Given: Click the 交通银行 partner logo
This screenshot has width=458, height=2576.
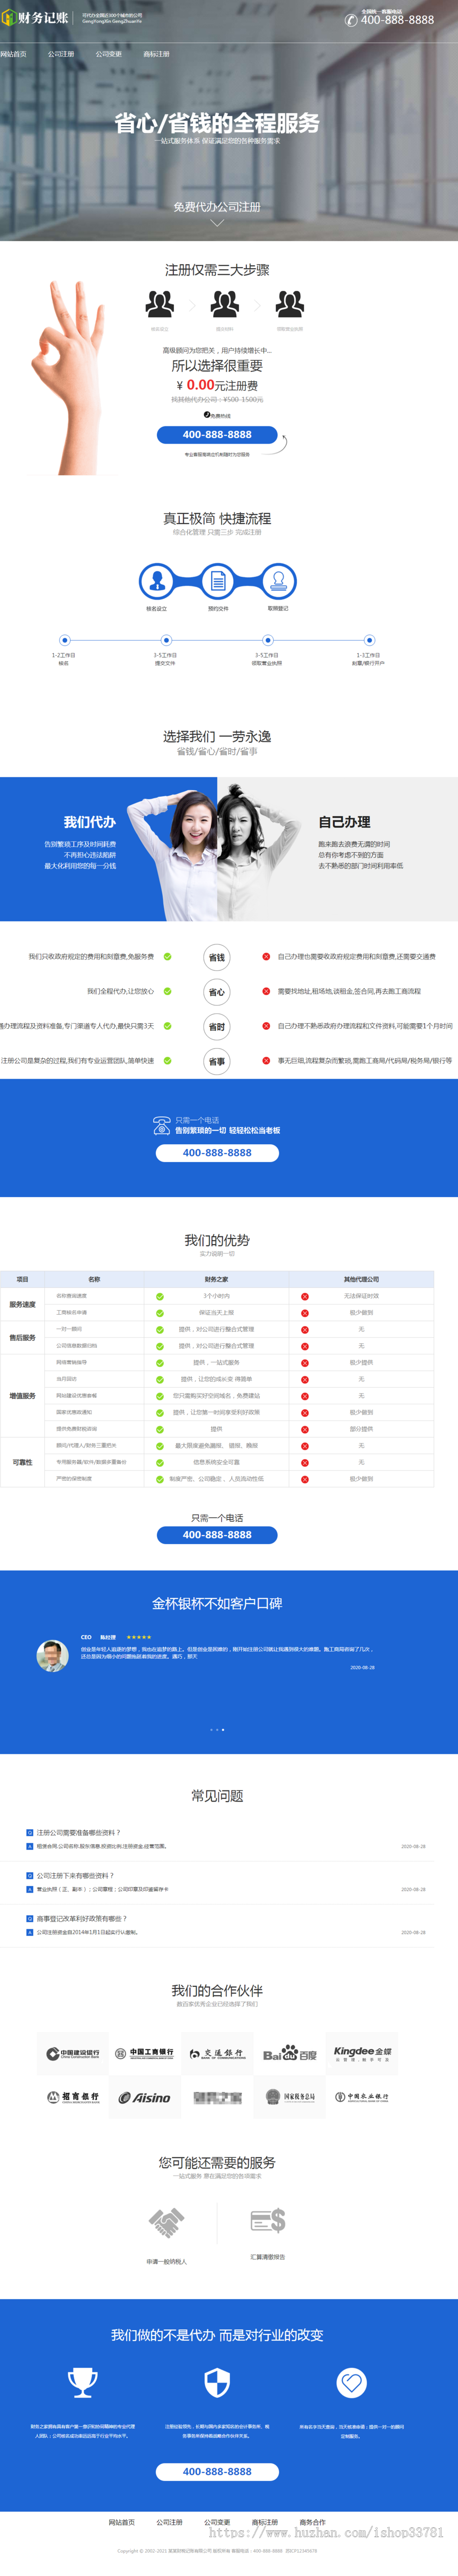Looking at the screenshot, I should 217,2054.
